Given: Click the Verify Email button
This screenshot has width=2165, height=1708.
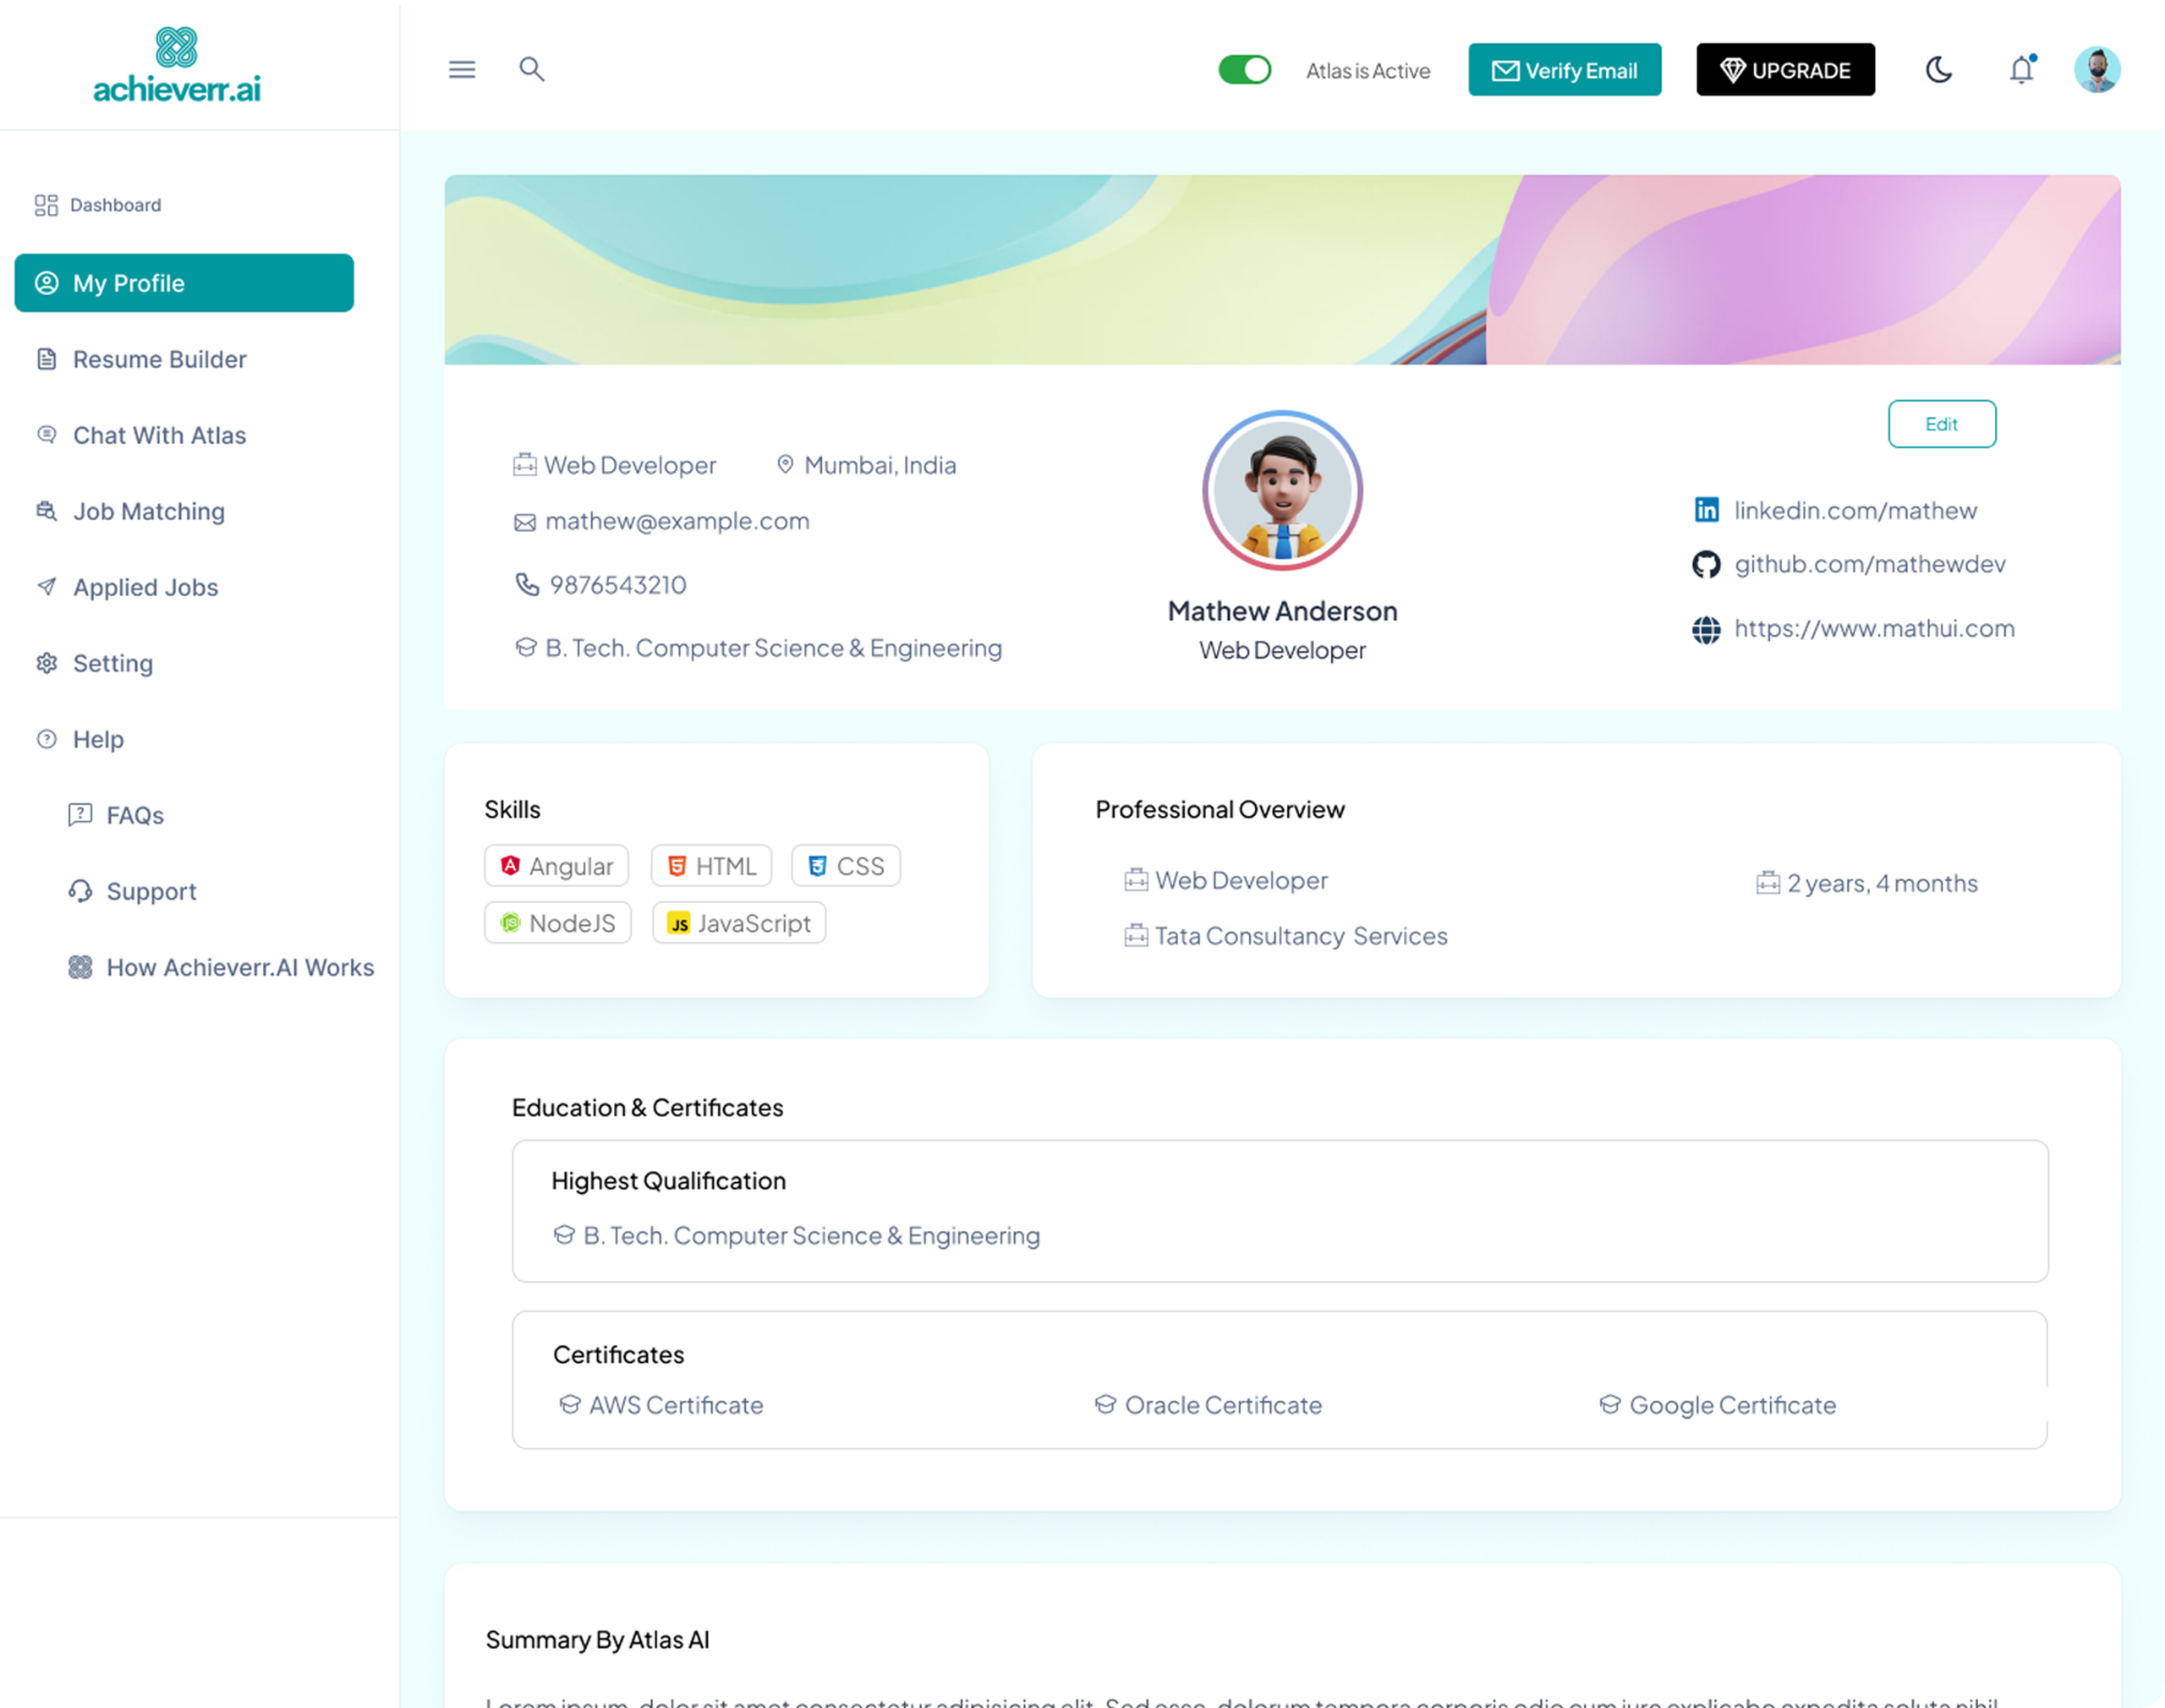Looking at the screenshot, I should (x=1564, y=70).
